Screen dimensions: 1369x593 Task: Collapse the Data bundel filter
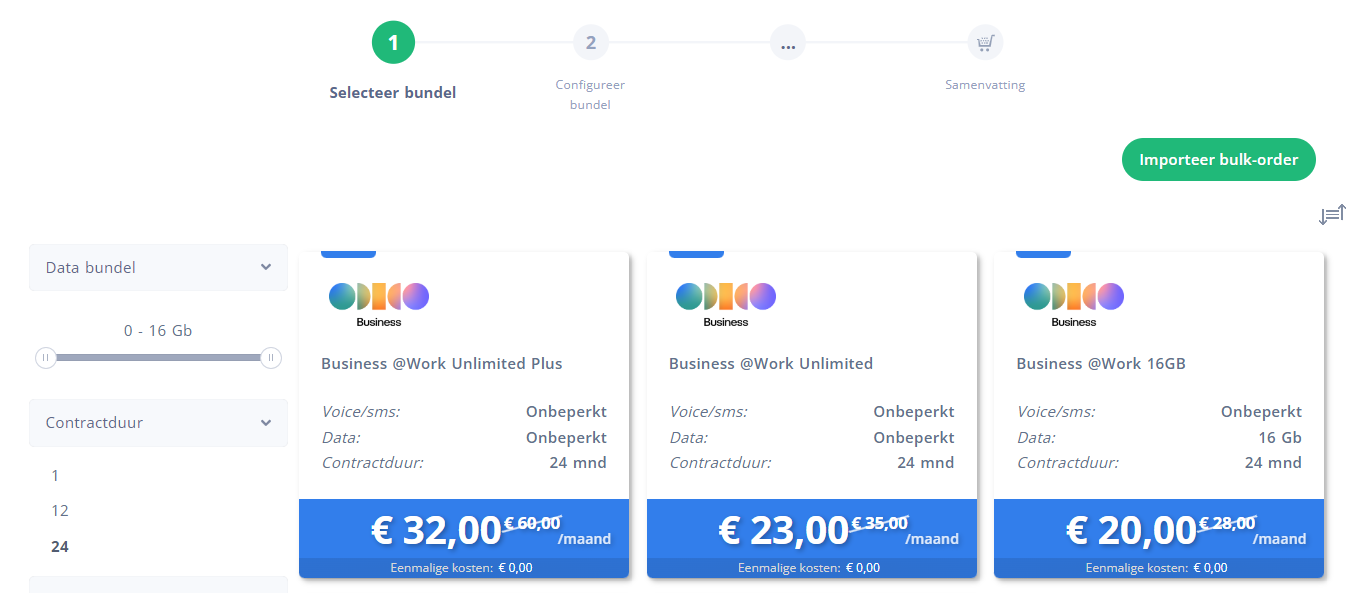(x=158, y=268)
